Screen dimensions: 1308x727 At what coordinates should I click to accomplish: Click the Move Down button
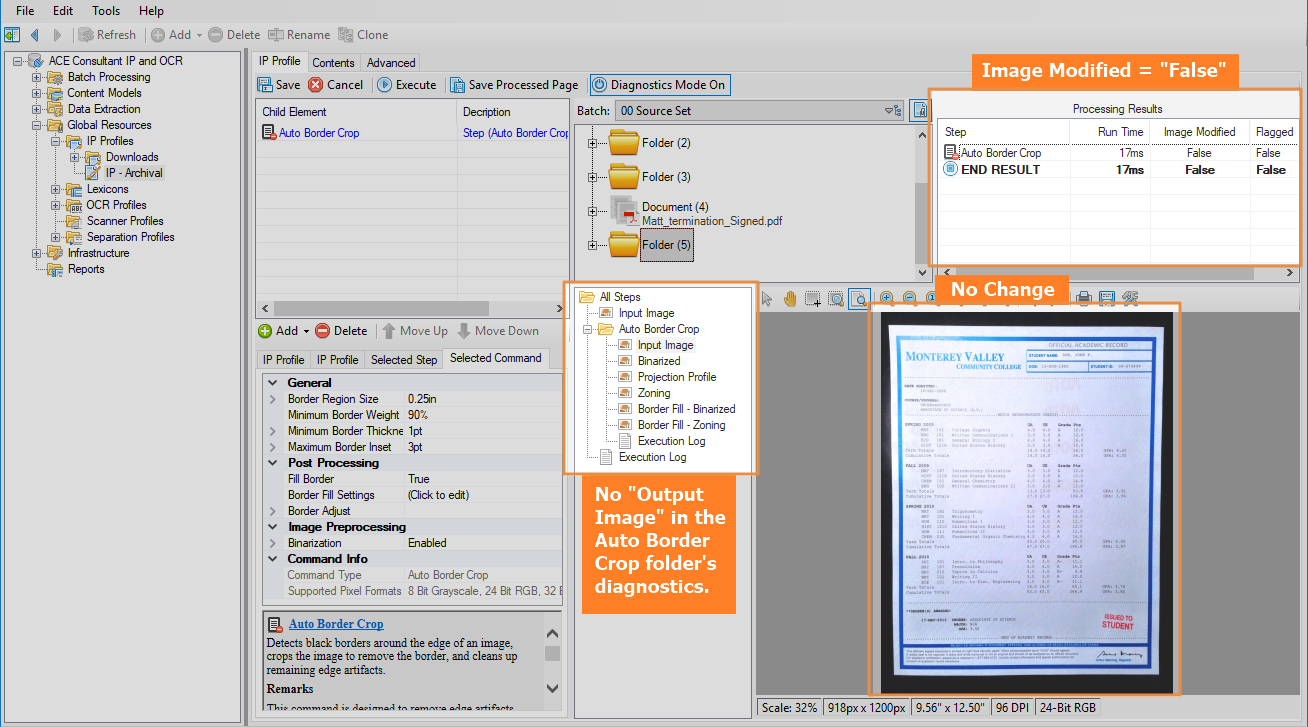coord(498,331)
